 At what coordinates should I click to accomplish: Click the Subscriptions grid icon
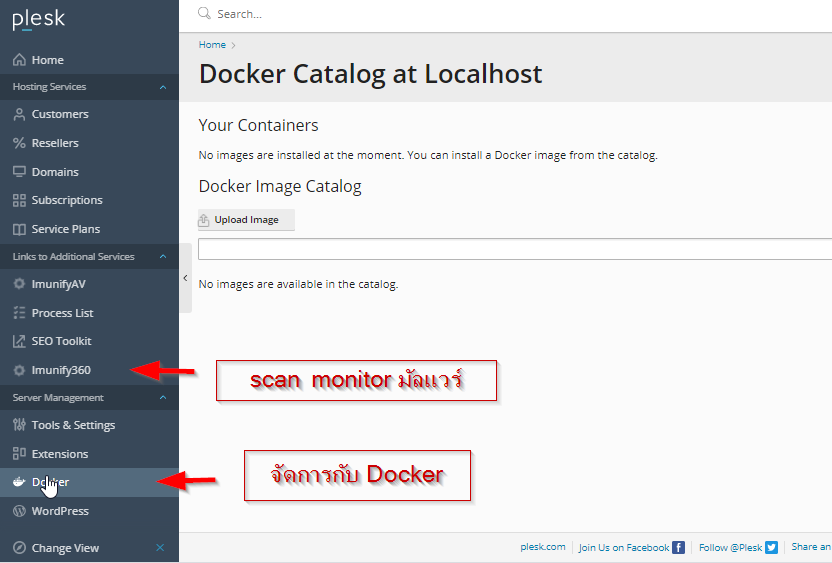tap(19, 200)
